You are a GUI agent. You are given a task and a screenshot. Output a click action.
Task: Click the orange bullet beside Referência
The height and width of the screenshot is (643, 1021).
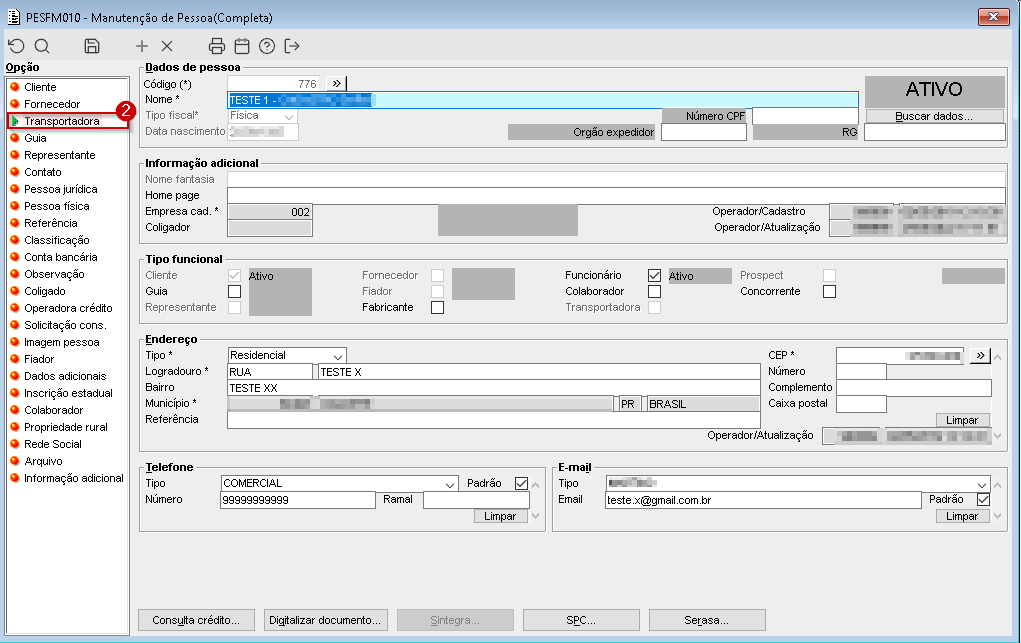point(15,223)
